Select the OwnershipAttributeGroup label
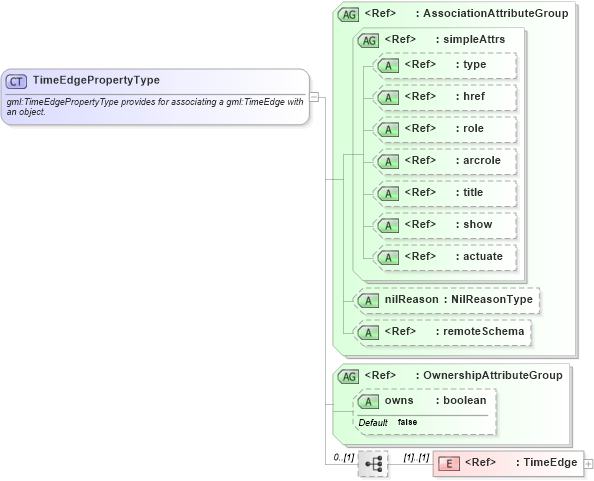 coord(492,375)
